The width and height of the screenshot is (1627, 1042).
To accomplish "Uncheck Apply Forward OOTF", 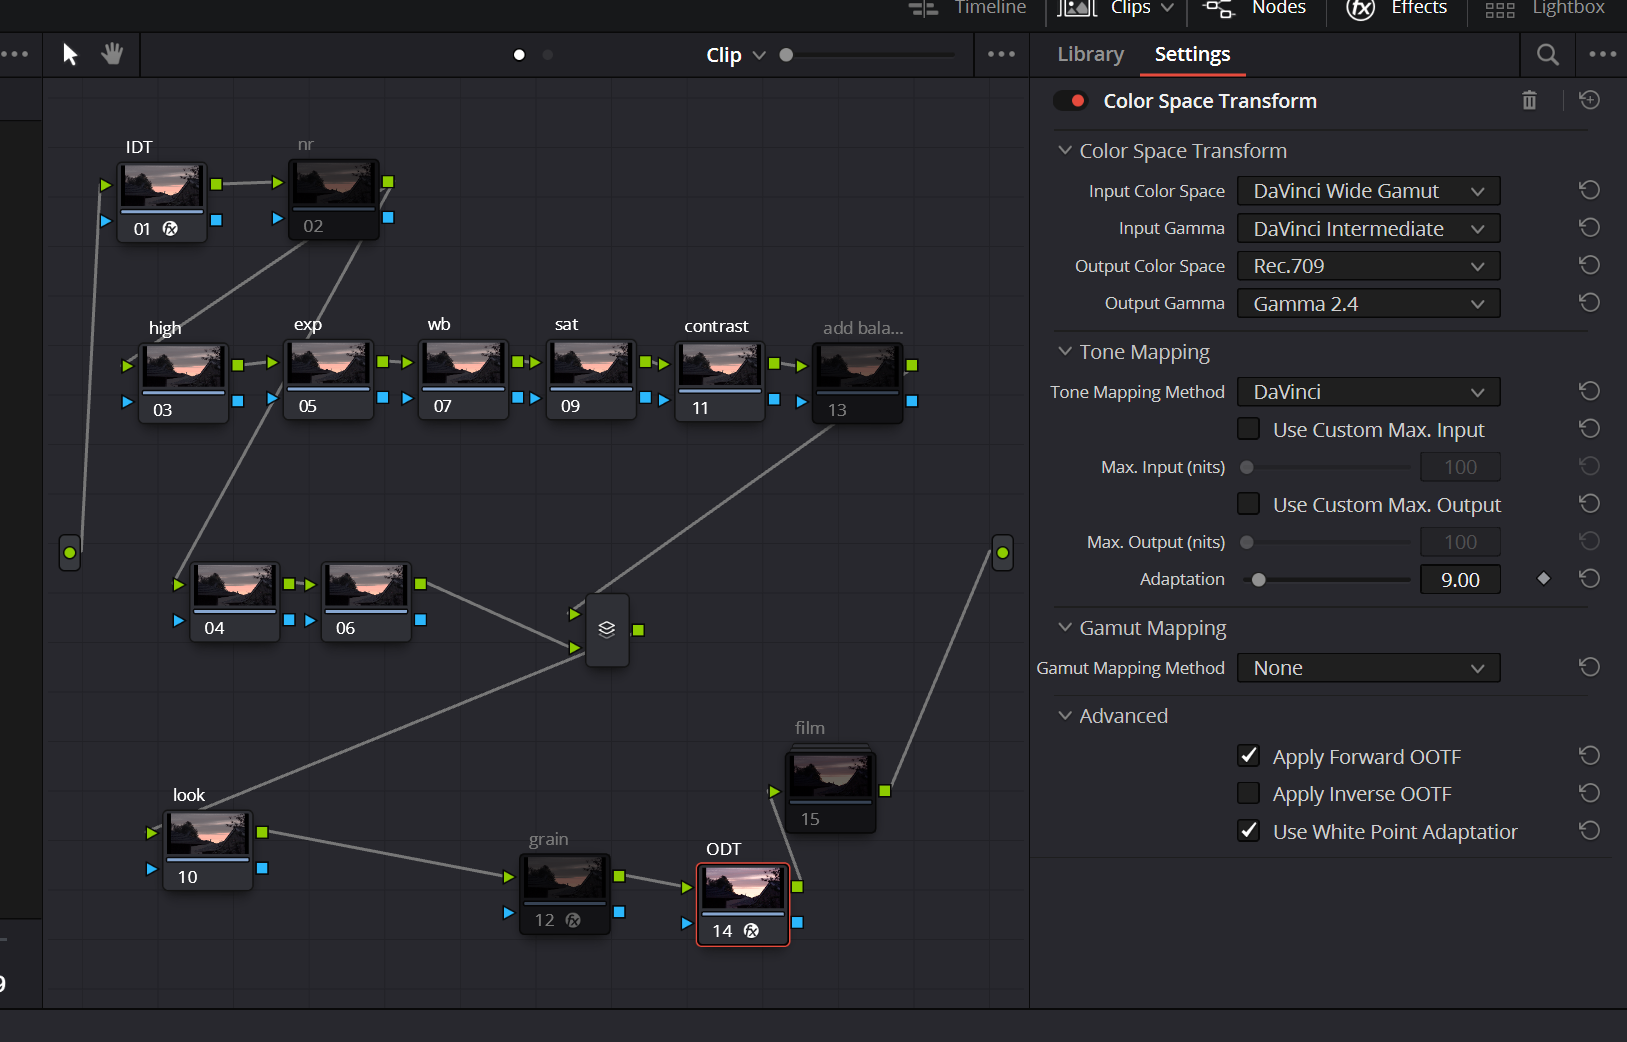I will tap(1248, 756).
